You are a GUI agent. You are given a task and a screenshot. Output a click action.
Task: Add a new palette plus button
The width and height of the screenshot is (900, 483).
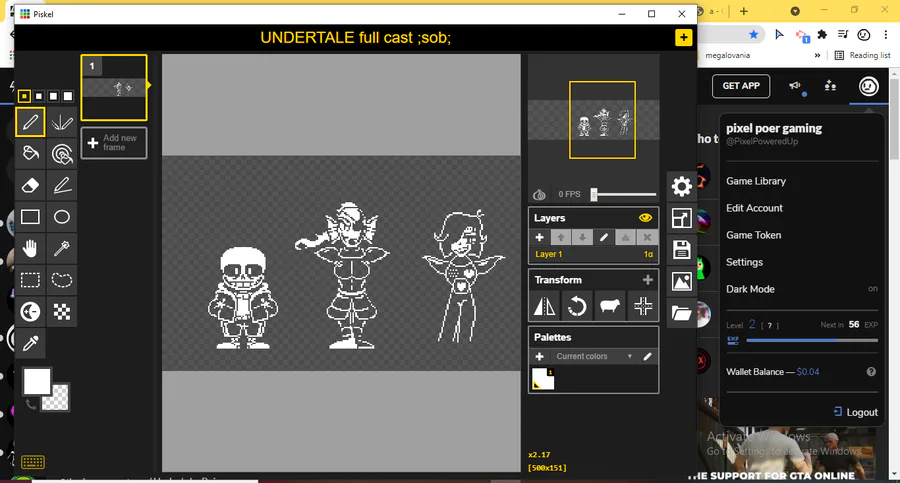pyautogui.click(x=539, y=356)
